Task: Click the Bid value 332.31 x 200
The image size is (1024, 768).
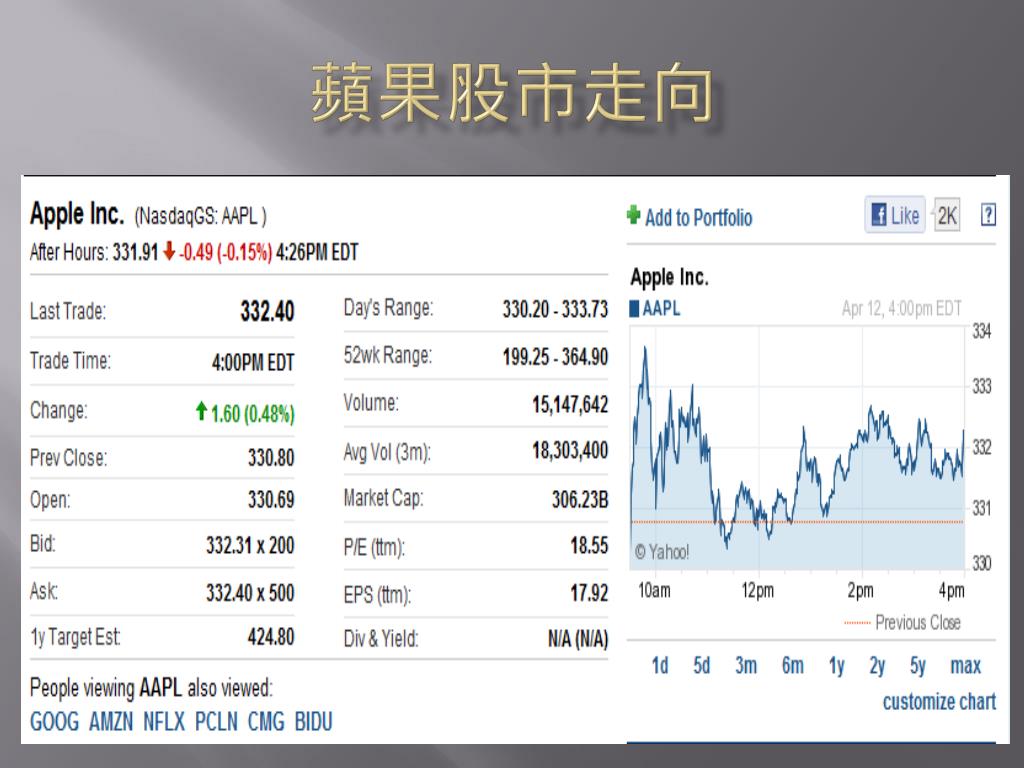Action: pyautogui.click(x=250, y=545)
